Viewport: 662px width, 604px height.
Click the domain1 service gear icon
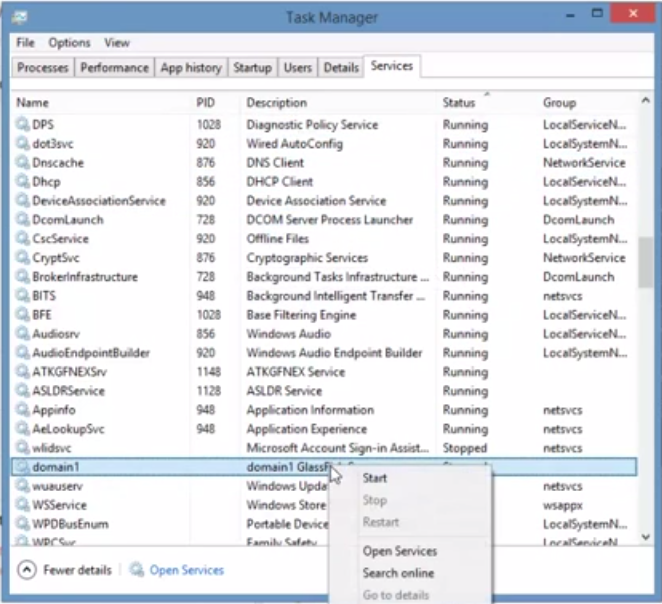(22, 466)
